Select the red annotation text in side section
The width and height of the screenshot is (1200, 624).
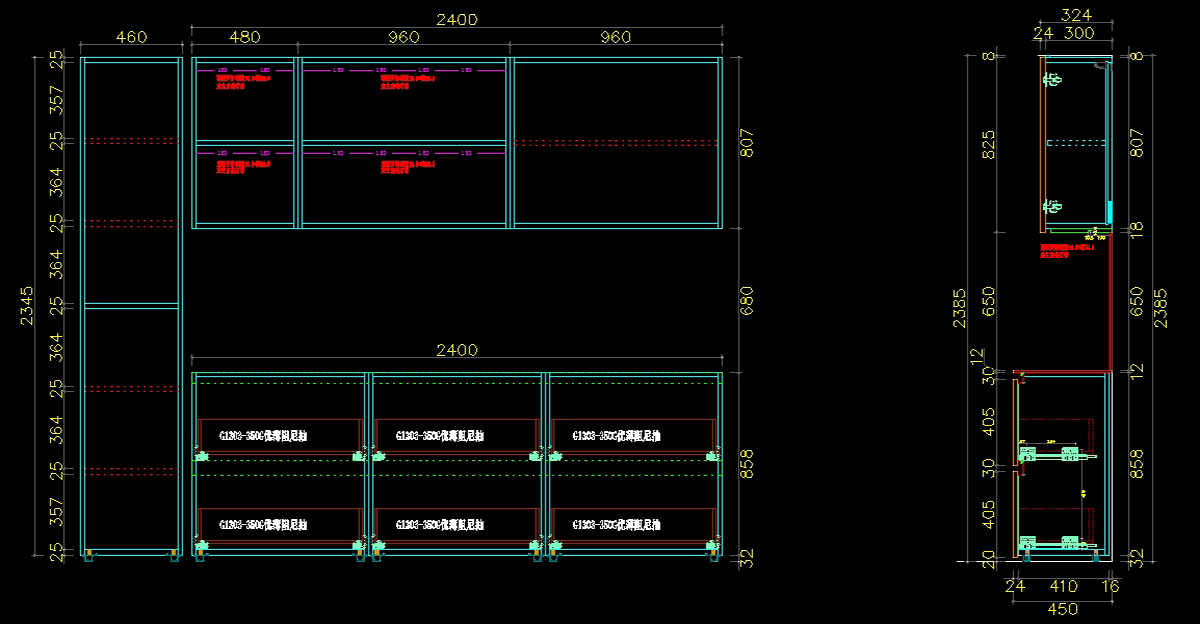1067,250
